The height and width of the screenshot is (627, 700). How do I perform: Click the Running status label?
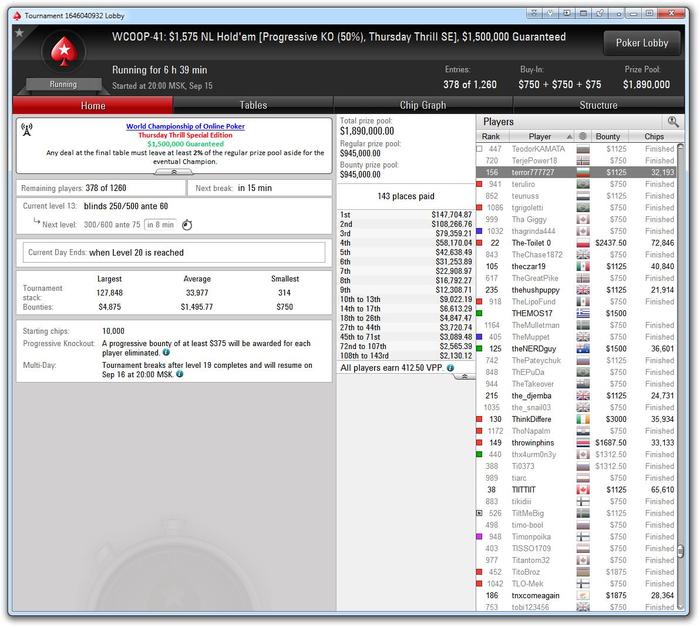click(x=63, y=84)
